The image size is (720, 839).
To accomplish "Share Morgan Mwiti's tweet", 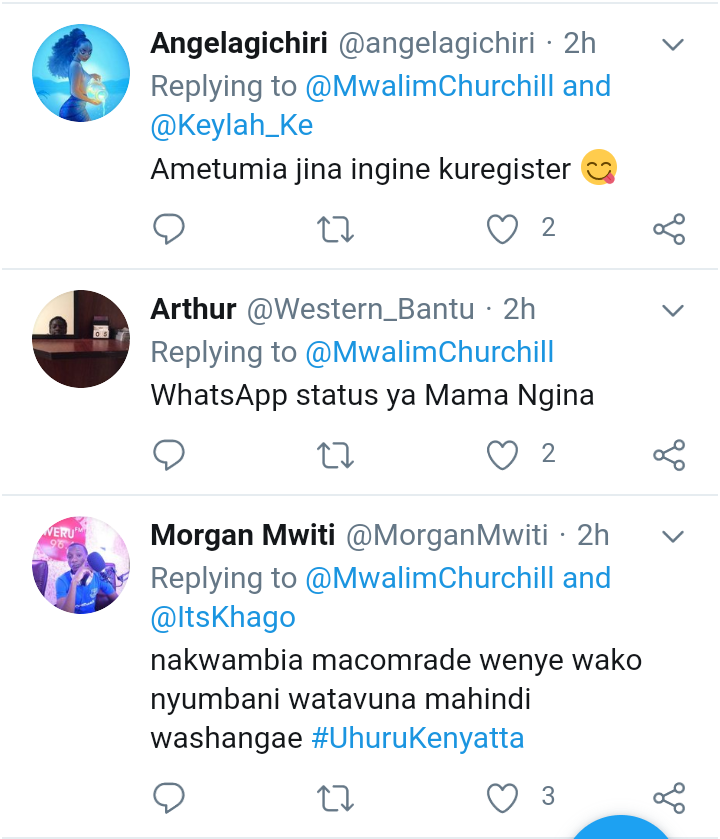I will click(669, 798).
